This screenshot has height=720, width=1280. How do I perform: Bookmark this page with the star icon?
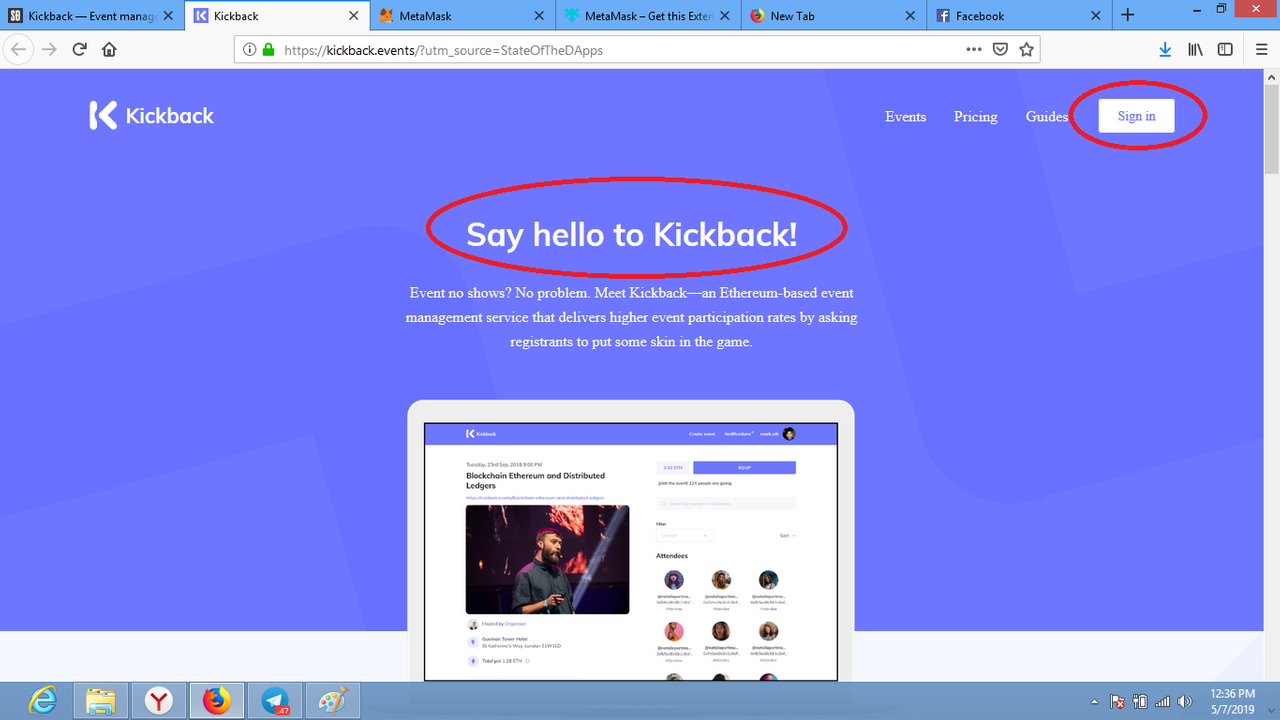click(x=1026, y=49)
